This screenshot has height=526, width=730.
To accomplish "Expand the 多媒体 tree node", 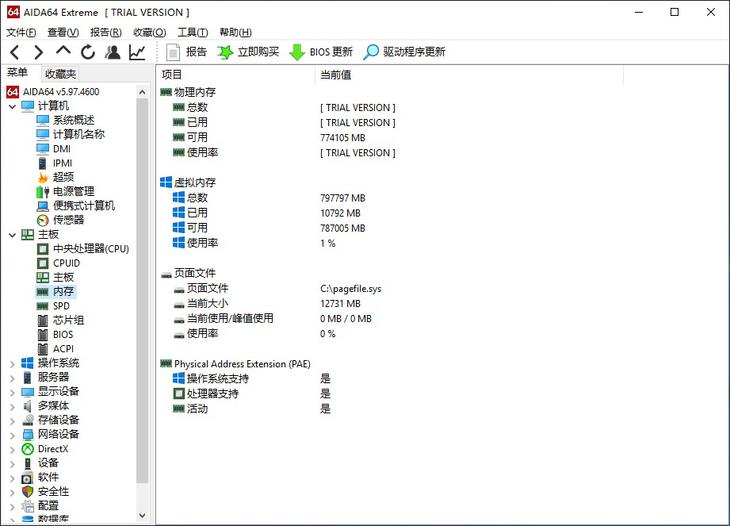I will [12, 407].
